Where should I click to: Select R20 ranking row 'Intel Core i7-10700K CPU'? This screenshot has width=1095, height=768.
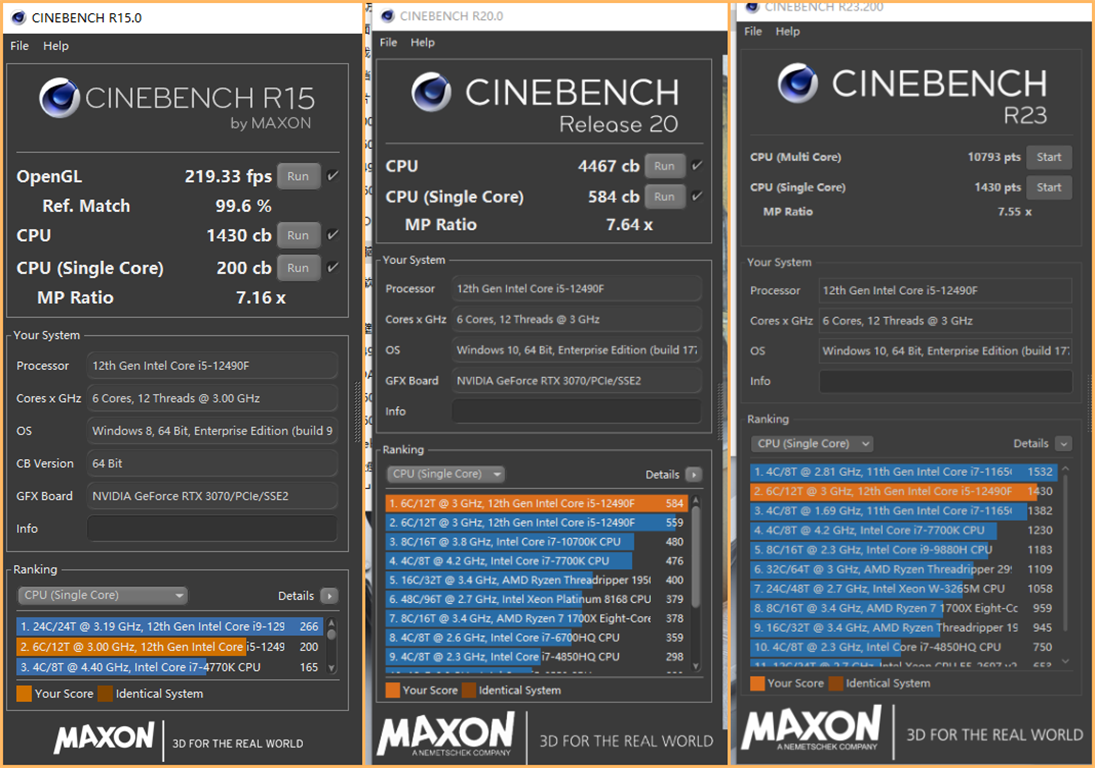(537, 542)
